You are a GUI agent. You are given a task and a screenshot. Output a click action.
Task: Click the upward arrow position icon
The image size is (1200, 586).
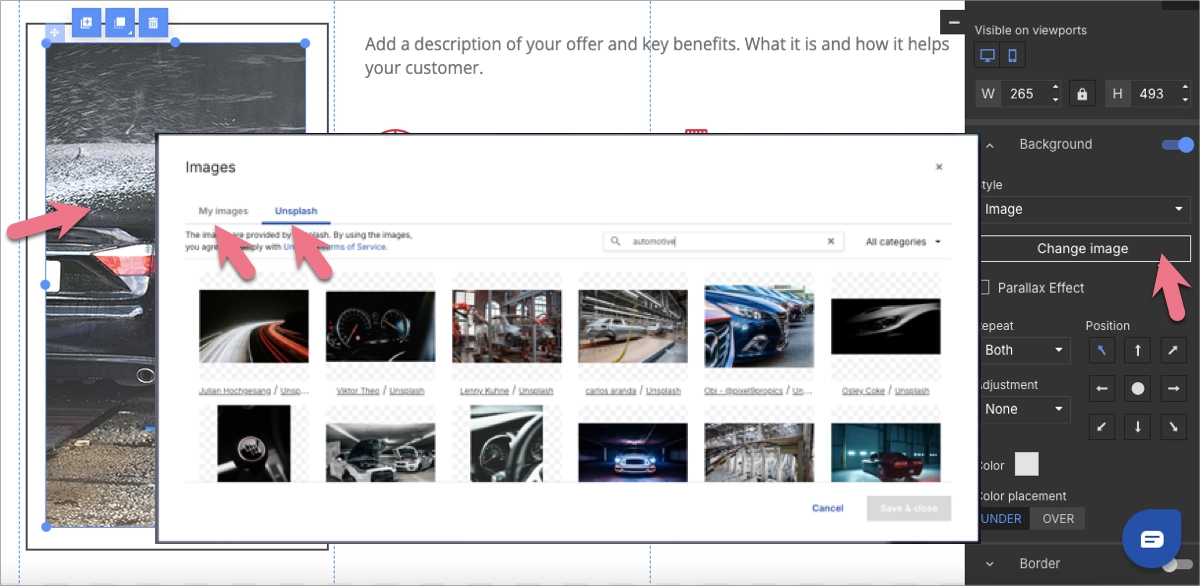pyautogui.click(x=1137, y=350)
